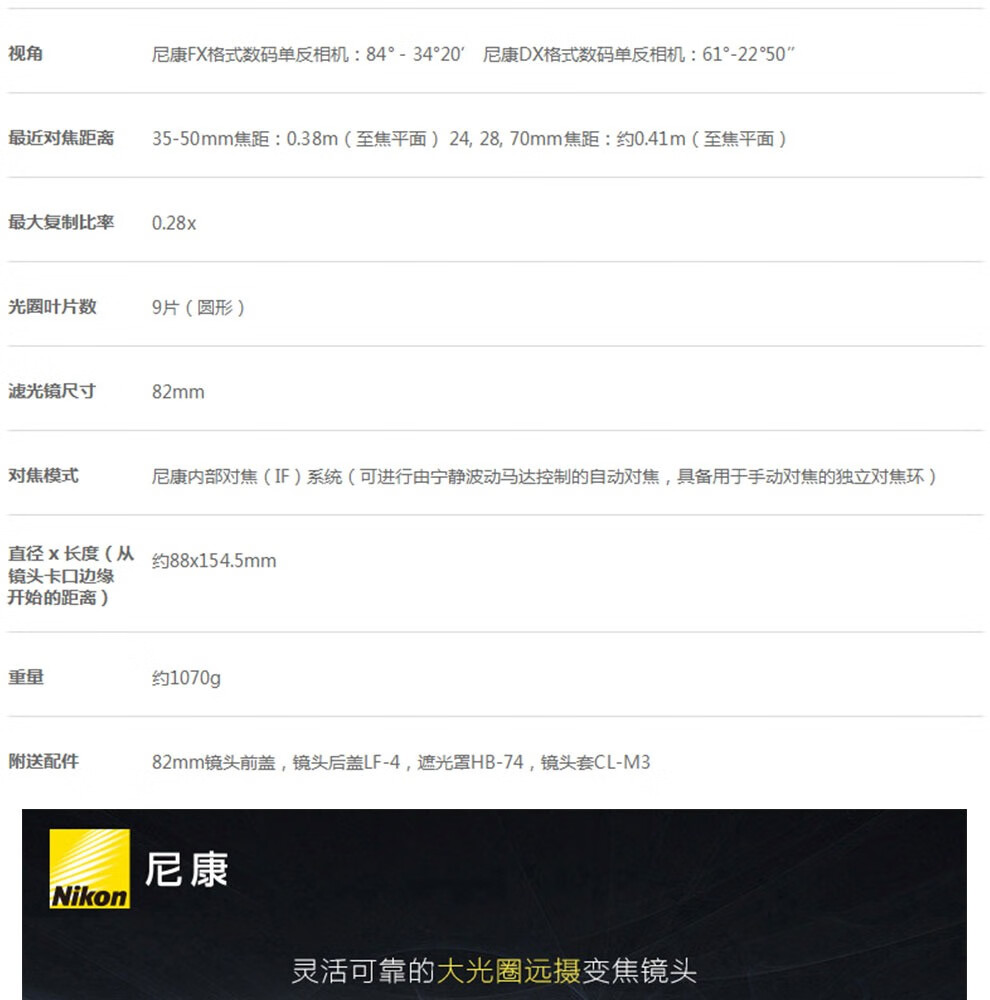
Task: Select the 最大复制比率 row label
Action: (61, 222)
